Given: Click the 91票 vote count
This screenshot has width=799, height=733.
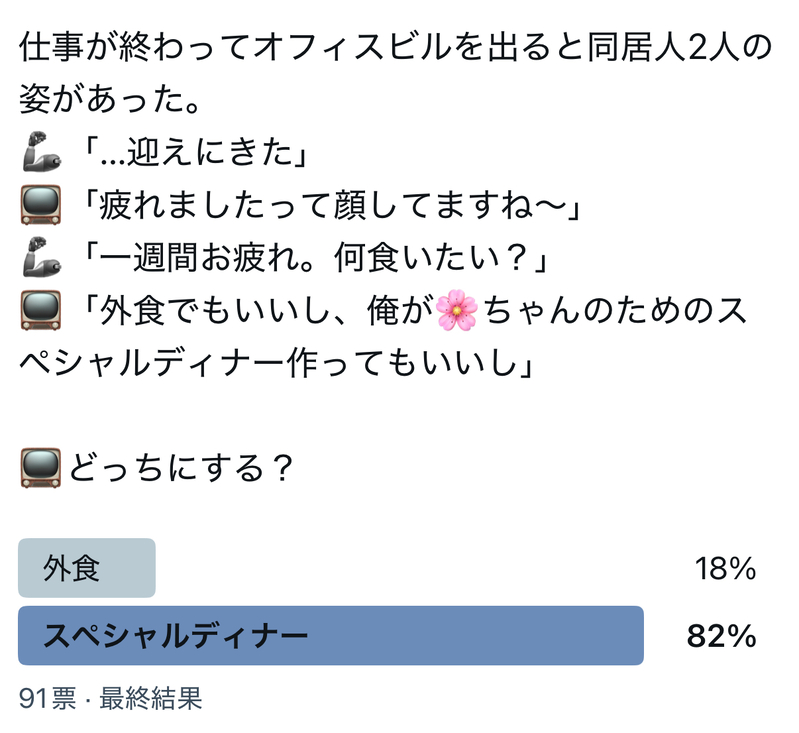Looking at the screenshot, I should point(47,697).
